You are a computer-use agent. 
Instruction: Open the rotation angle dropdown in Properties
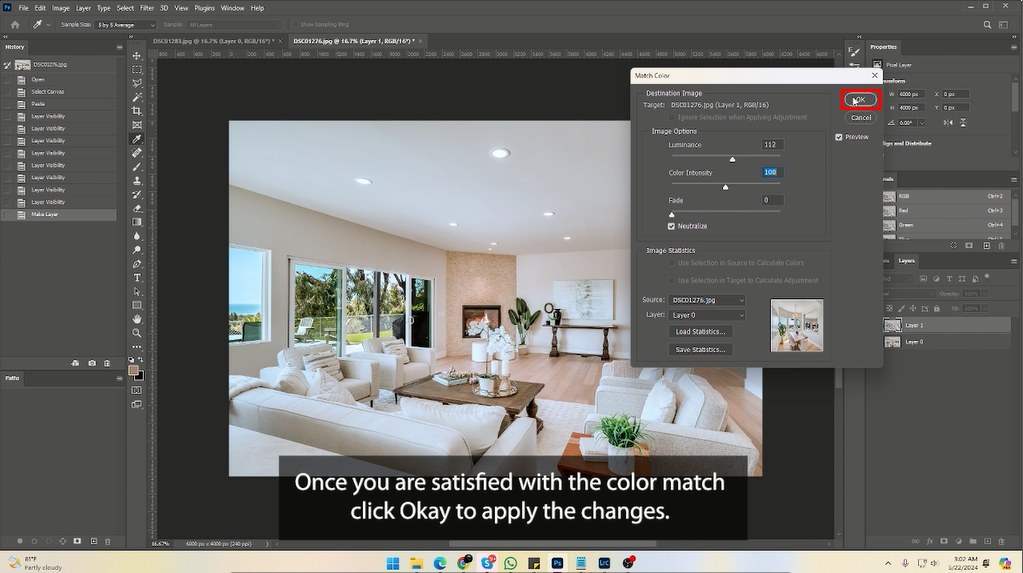tap(922, 123)
